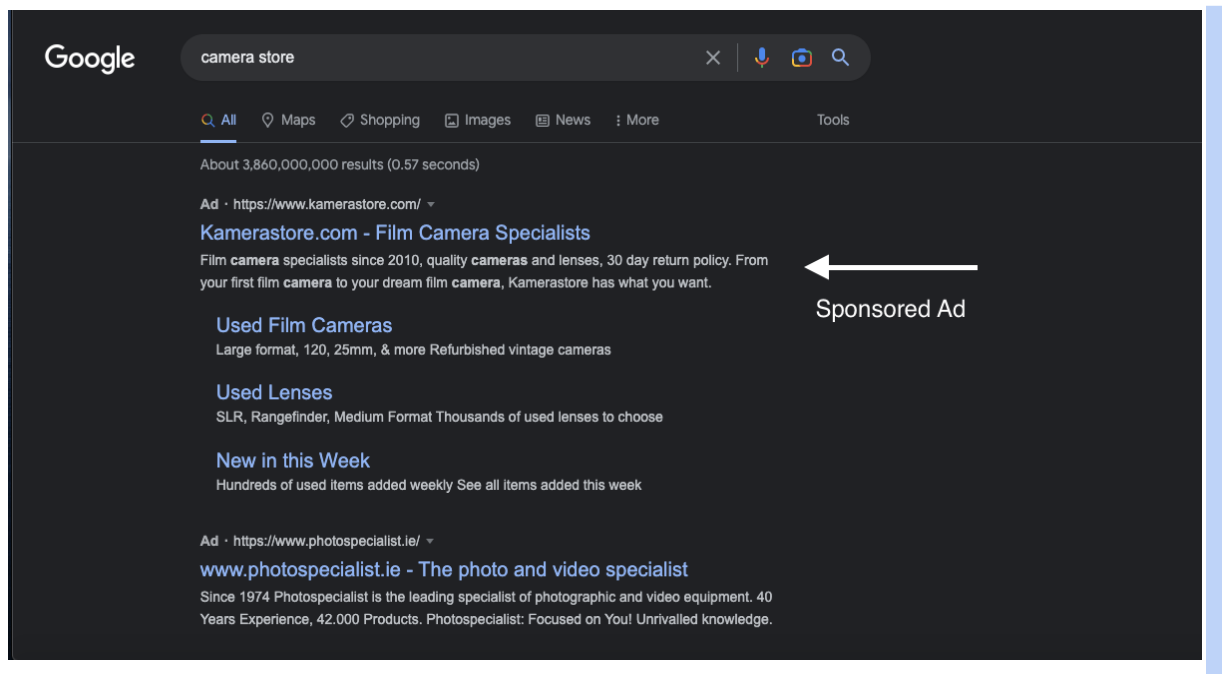Click the https://www.kamerastore.com/ ad URL
Screen dimensions: 1222x674
[327, 204]
